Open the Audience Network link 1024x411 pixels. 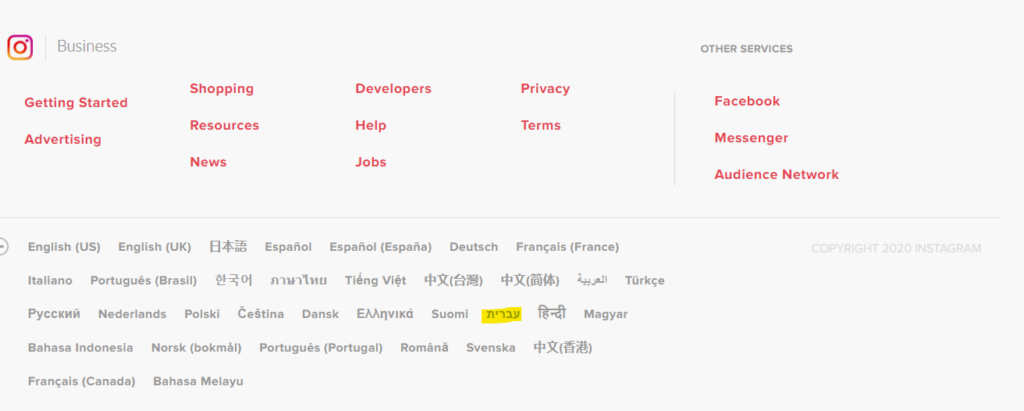(776, 174)
